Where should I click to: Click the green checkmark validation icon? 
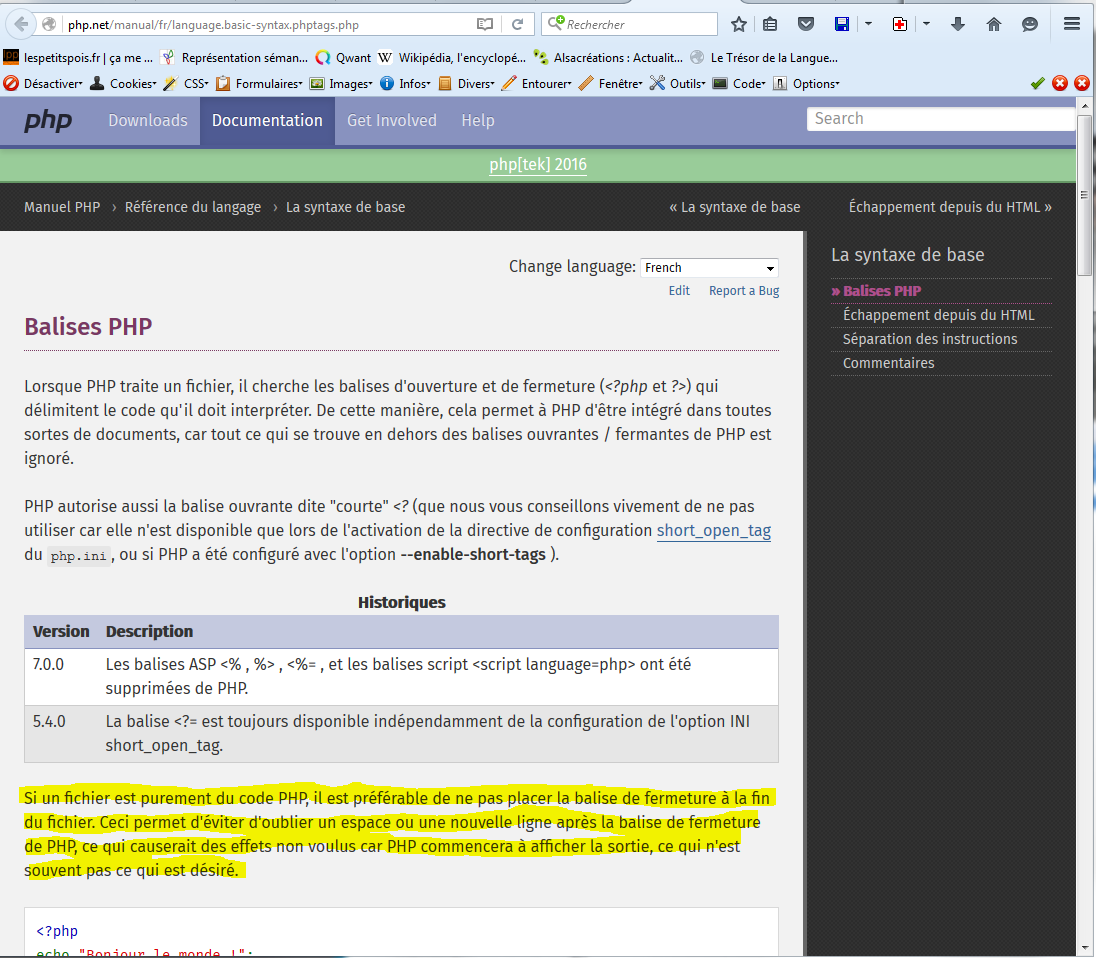click(x=1037, y=84)
